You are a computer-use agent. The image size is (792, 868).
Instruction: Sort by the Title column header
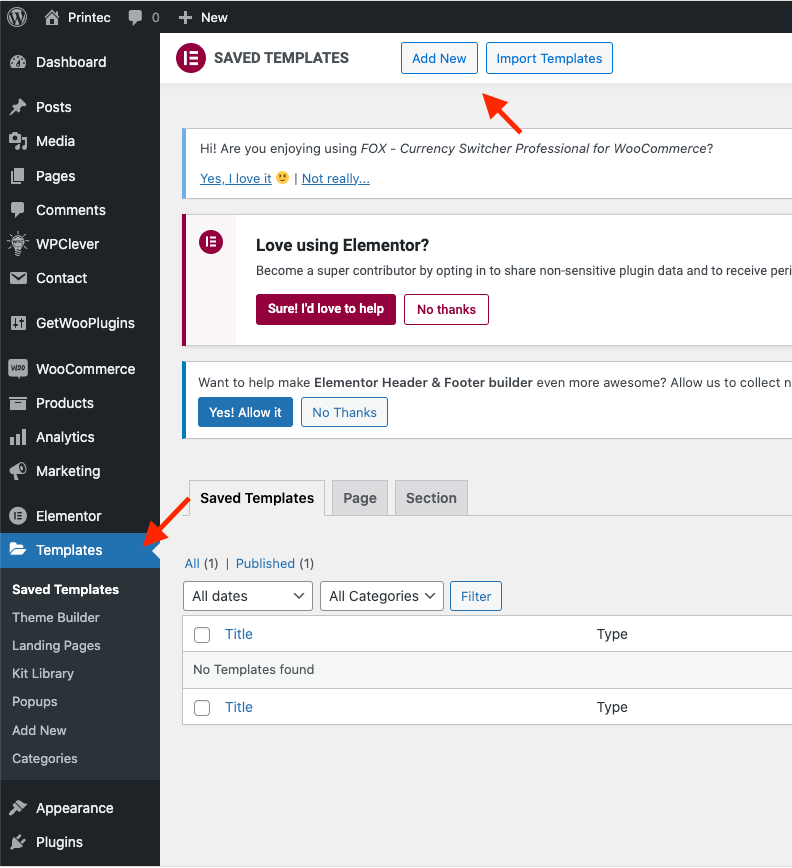[239, 634]
